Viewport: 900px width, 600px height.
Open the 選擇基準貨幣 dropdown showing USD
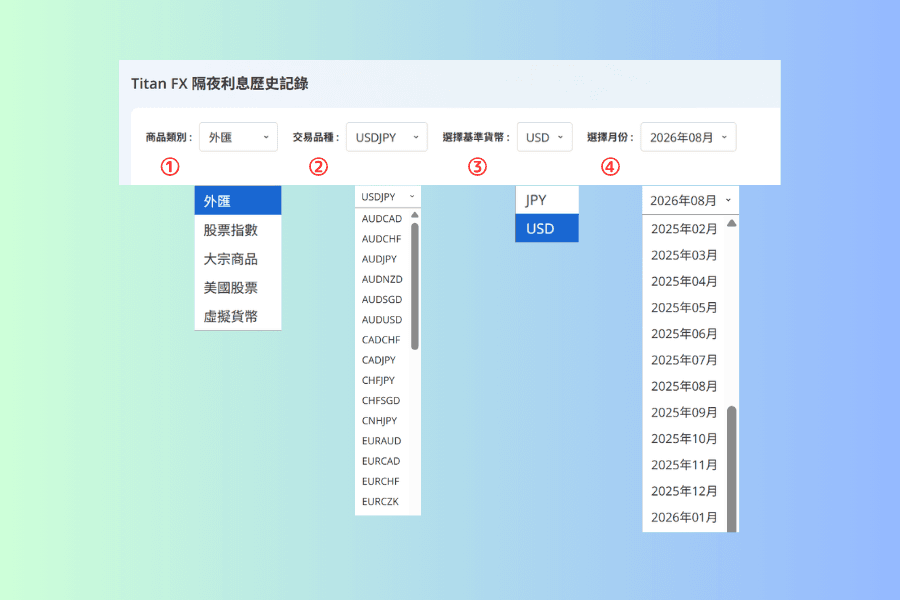pos(544,137)
